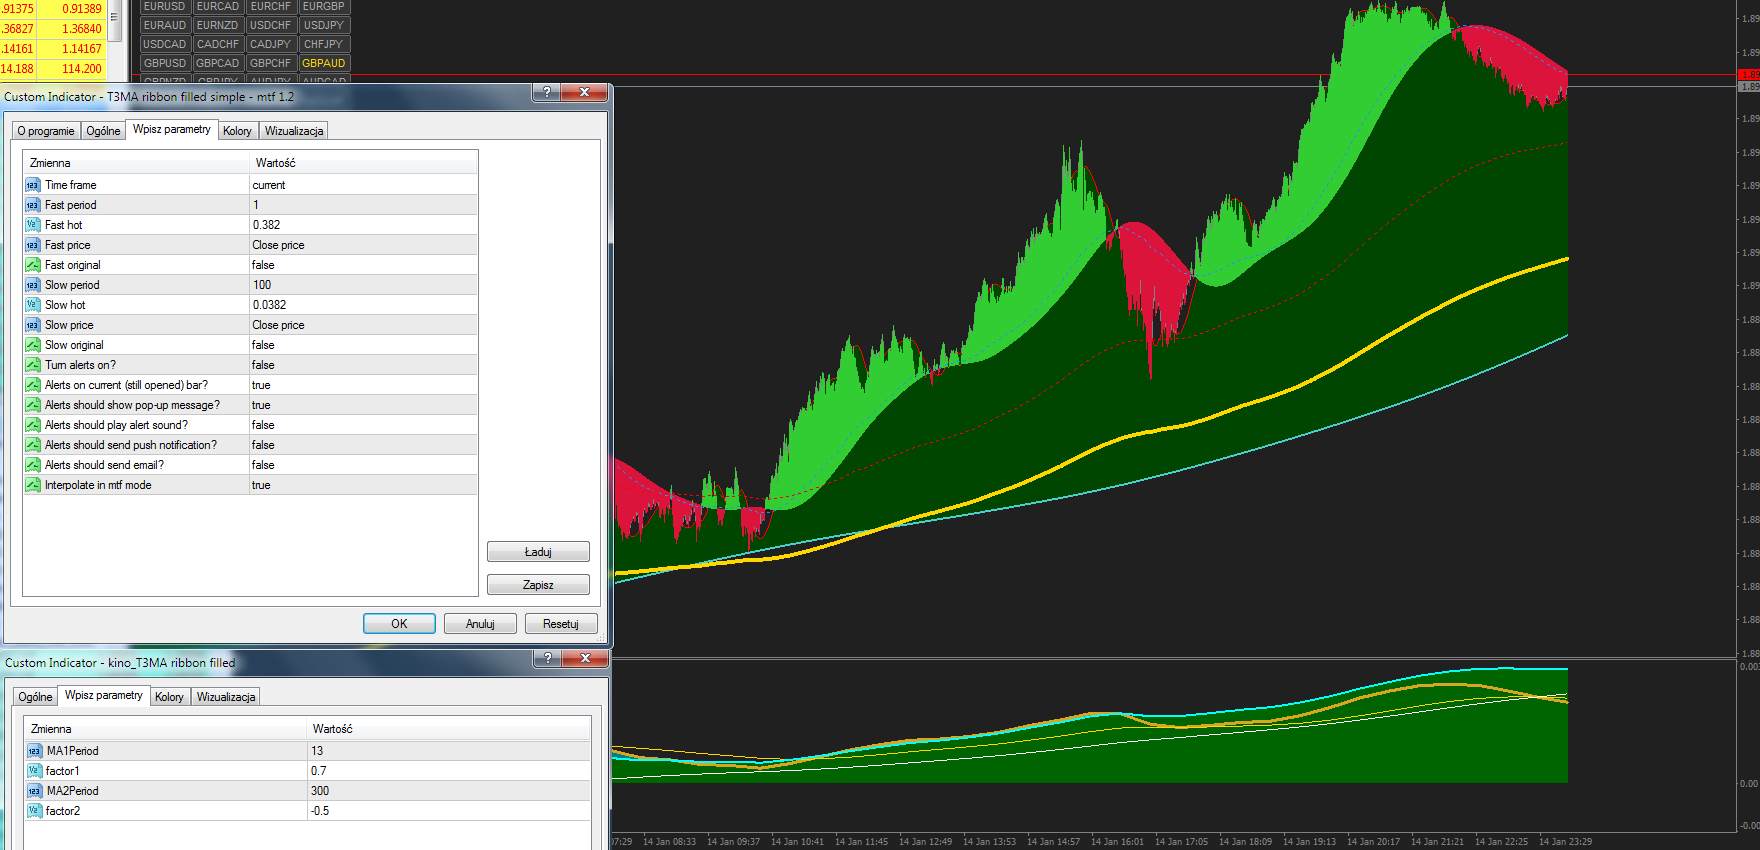Click the icon next to Fast price
The height and width of the screenshot is (850, 1760).
[x=33, y=245]
